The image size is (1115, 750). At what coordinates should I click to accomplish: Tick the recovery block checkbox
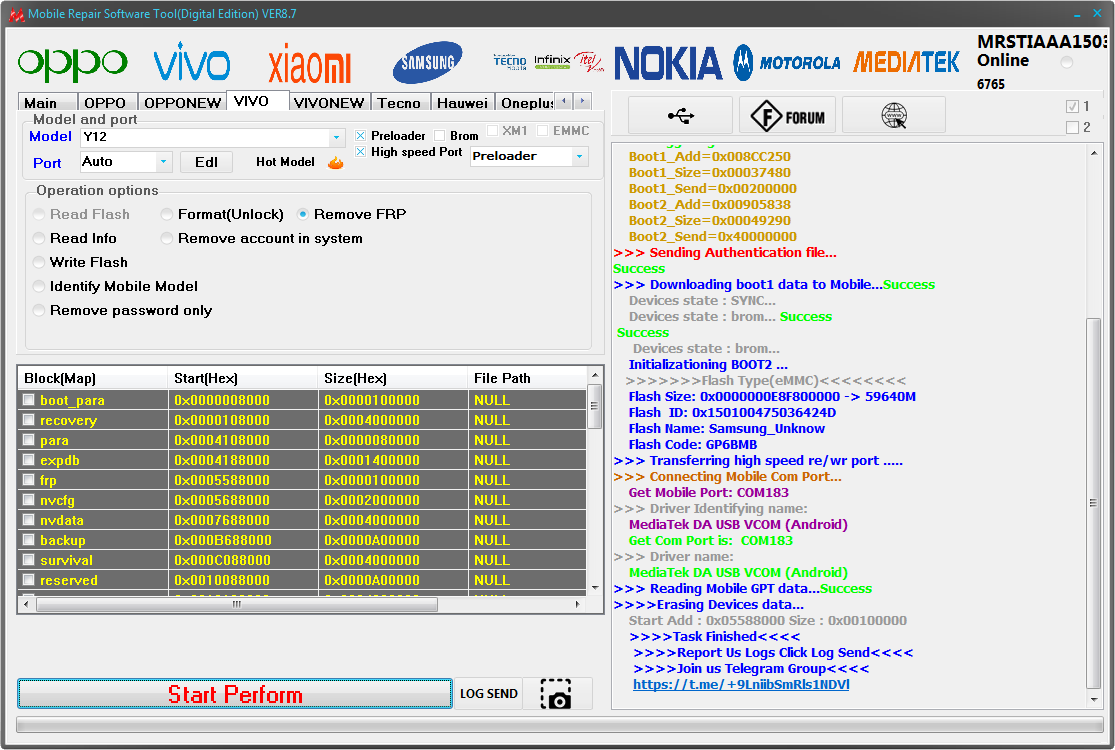pos(28,419)
